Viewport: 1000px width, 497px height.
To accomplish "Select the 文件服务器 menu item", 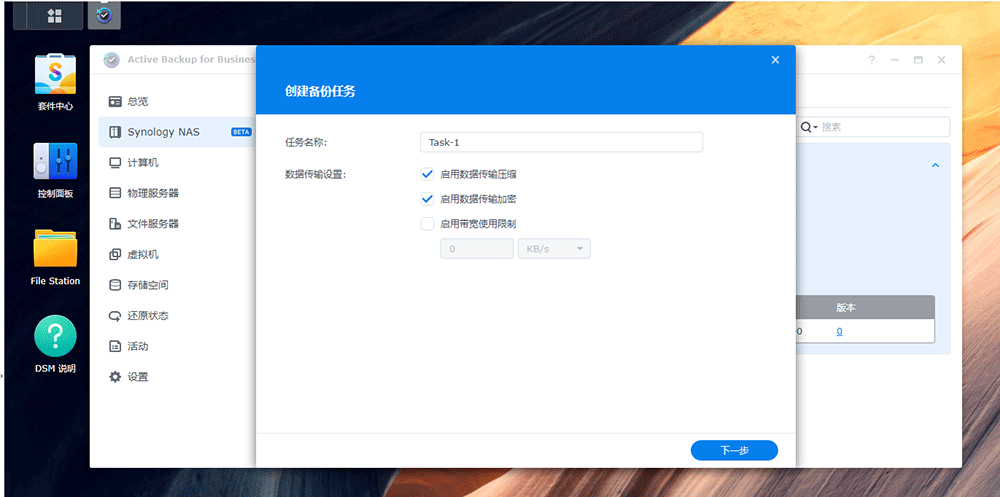I will tap(177, 224).
